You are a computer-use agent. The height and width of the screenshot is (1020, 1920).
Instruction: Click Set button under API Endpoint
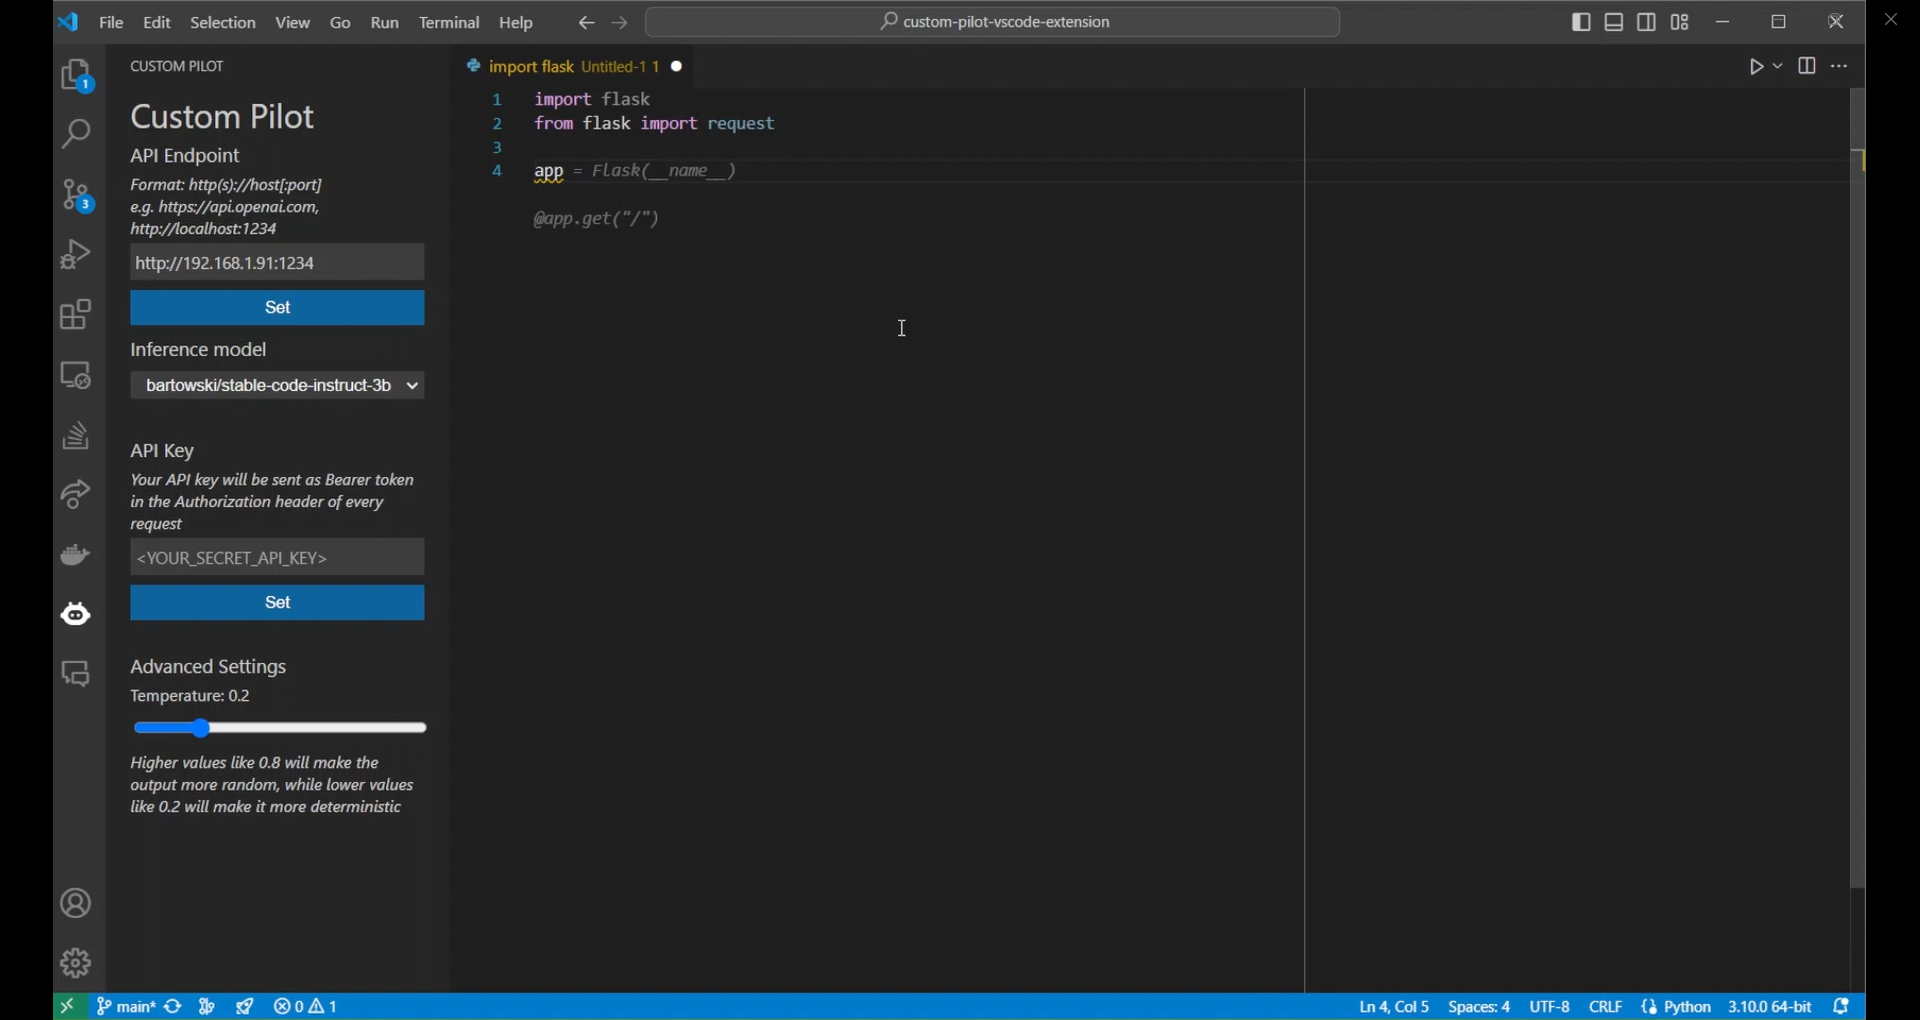(x=278, y=309)
